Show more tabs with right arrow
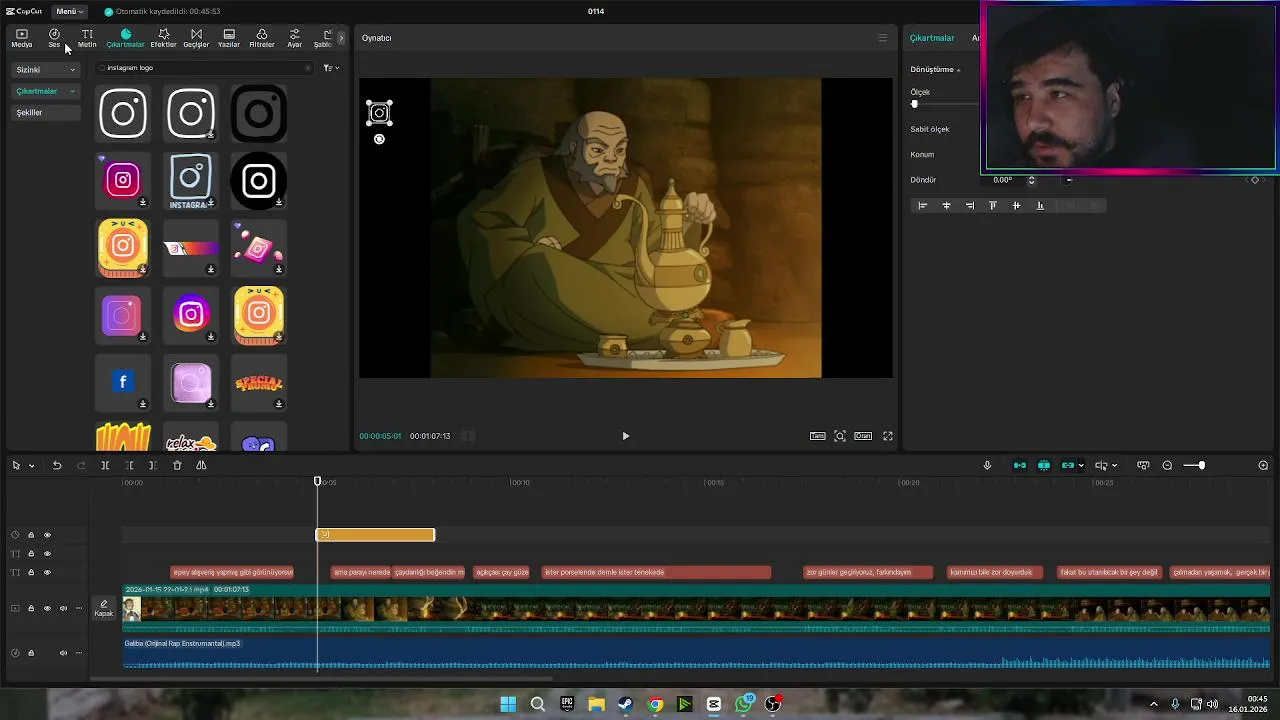The width and height of the screenshot is (1280, 720). click(341, 38)
